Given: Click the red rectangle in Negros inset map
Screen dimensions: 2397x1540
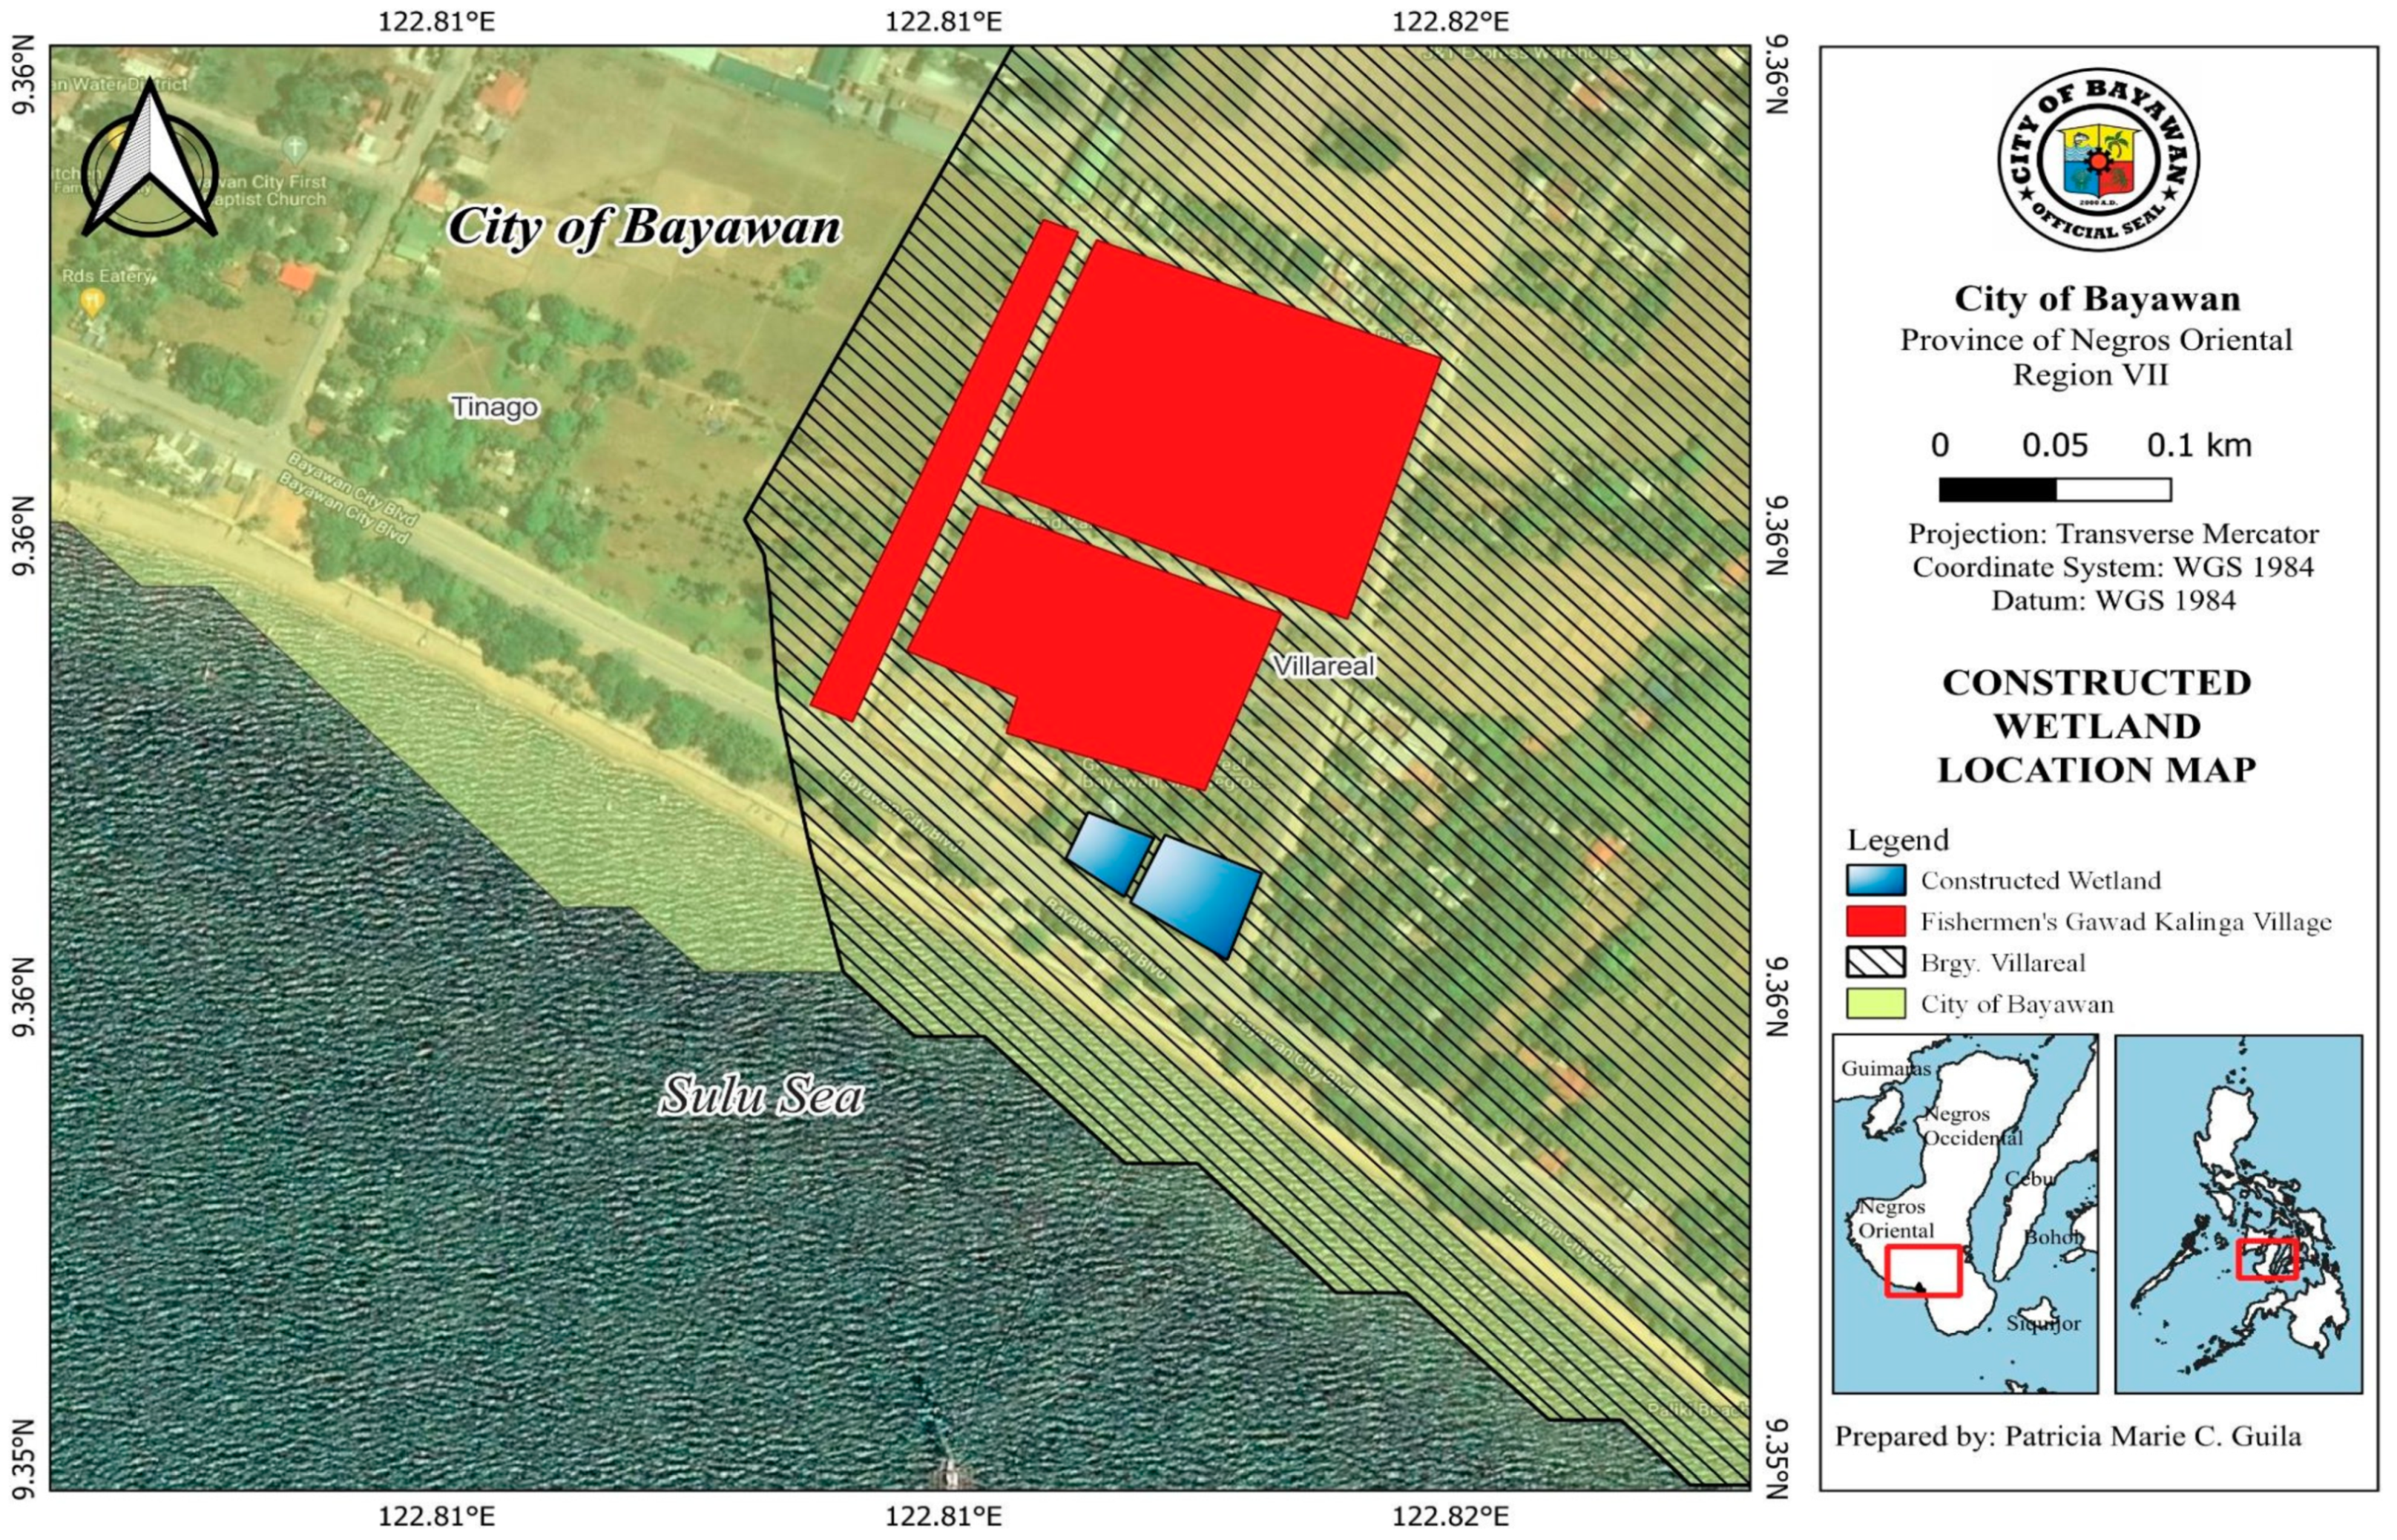Looking at the screenshot, I should coord(1922,1270).
